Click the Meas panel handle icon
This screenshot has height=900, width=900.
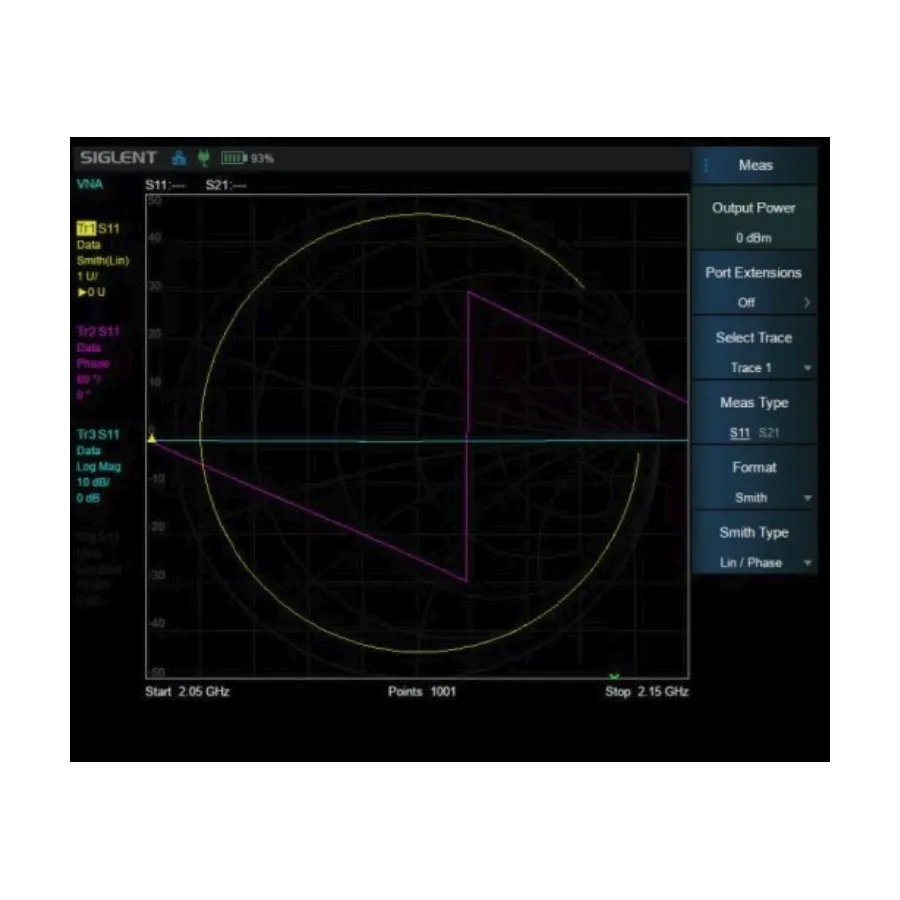[706, 165]
